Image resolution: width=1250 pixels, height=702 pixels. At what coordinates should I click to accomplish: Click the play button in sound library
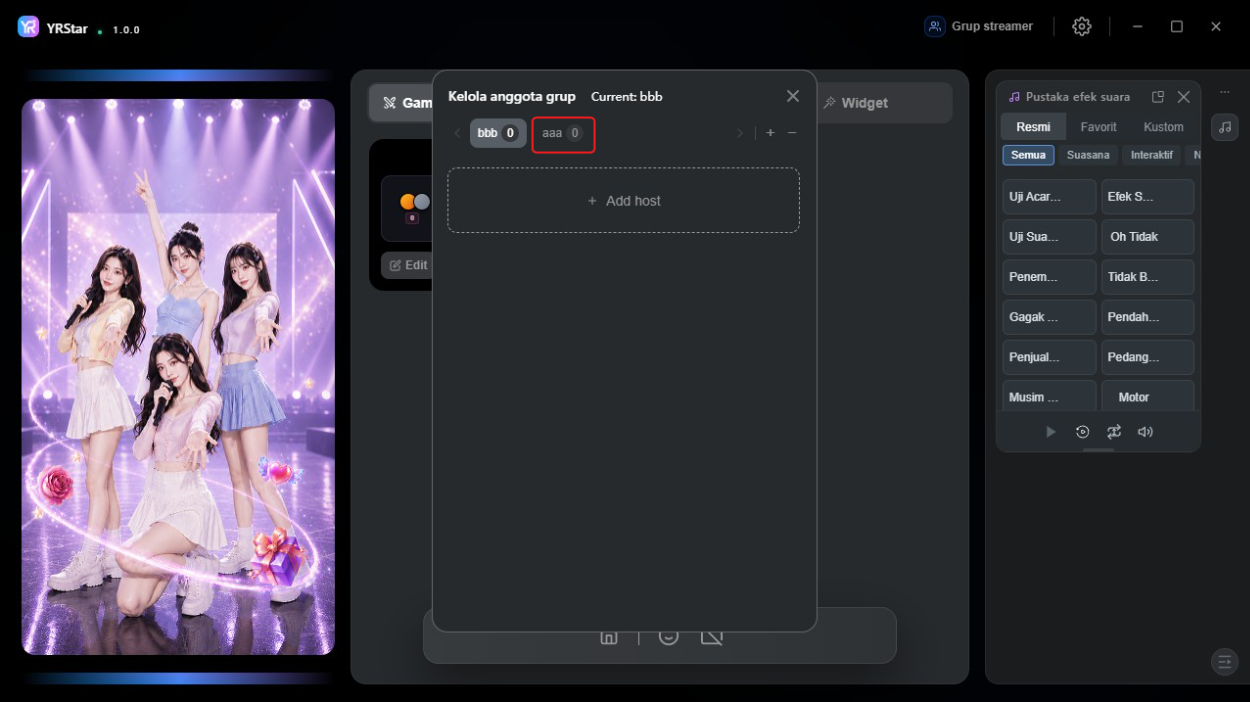point(1050,432)
